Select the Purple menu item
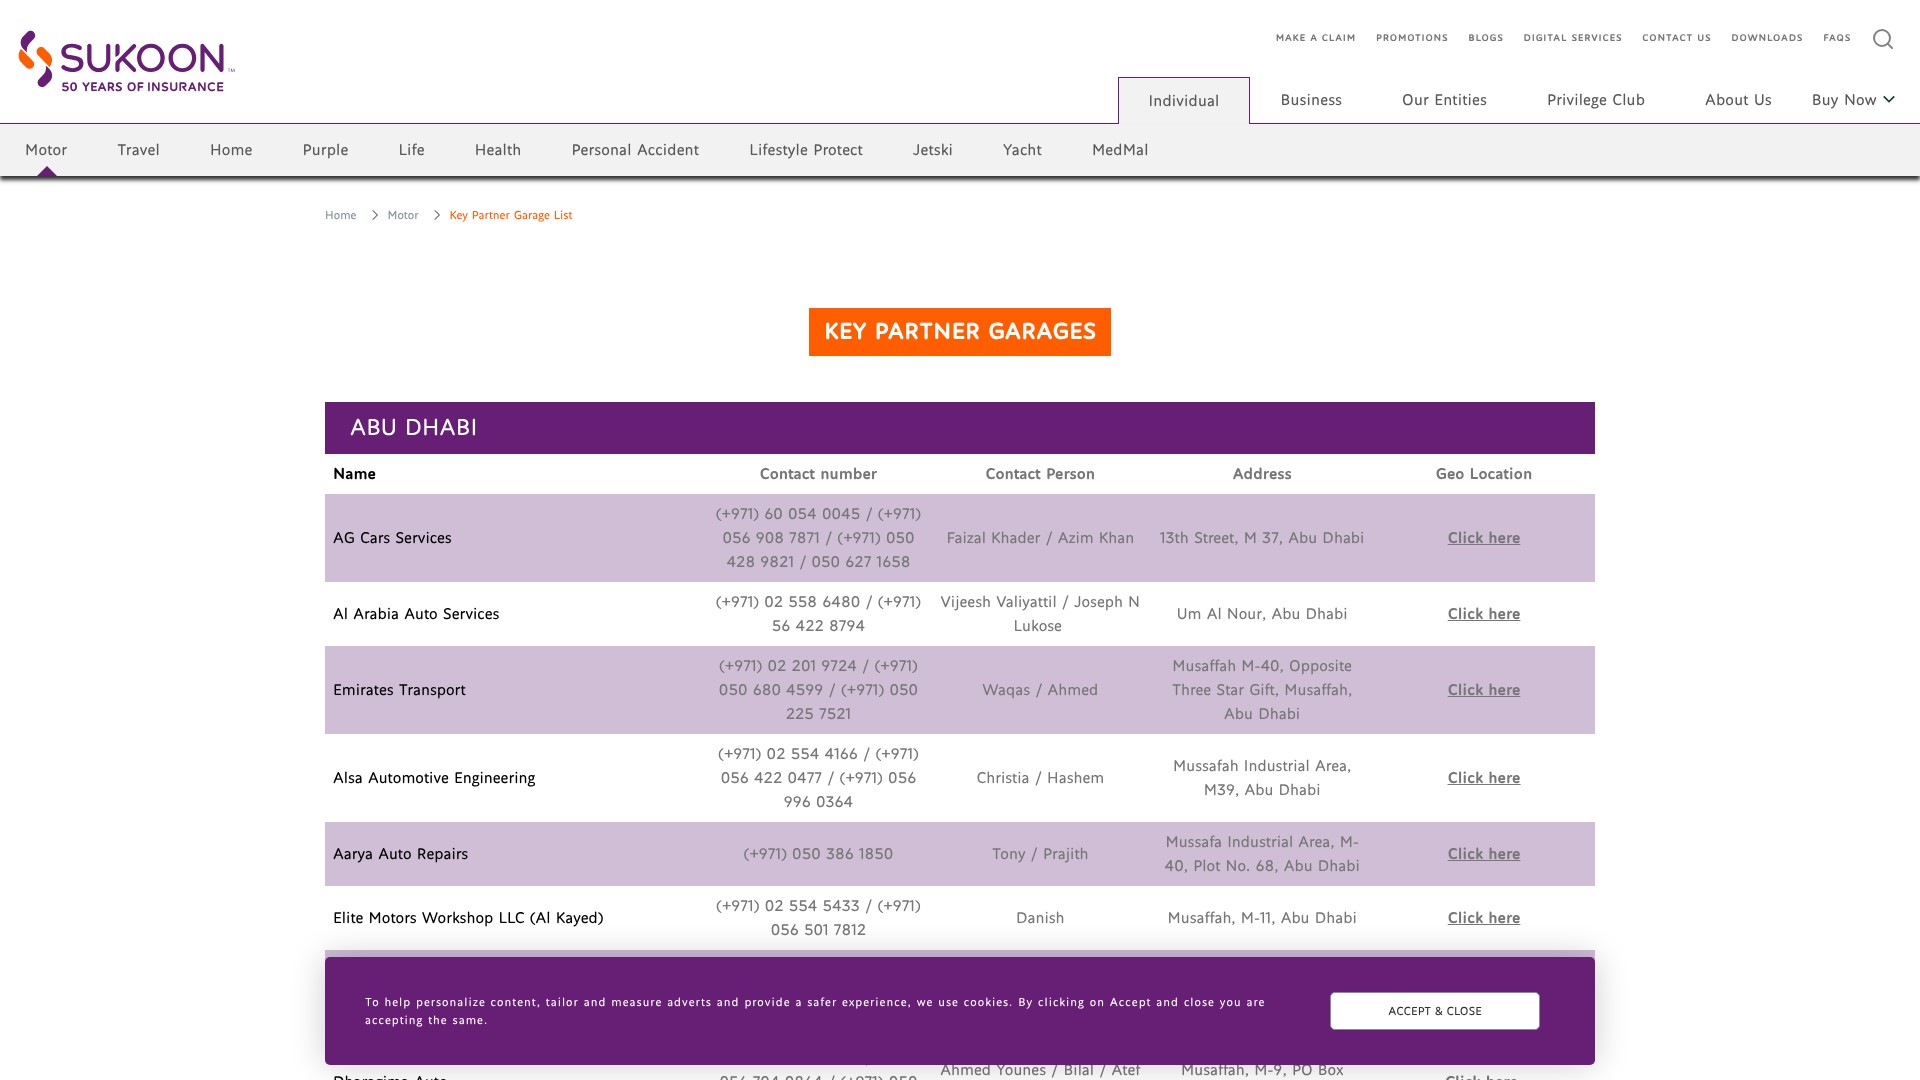Image resolution: width=1920 pixels, height=1080 pixels. (x=325, y=150)
